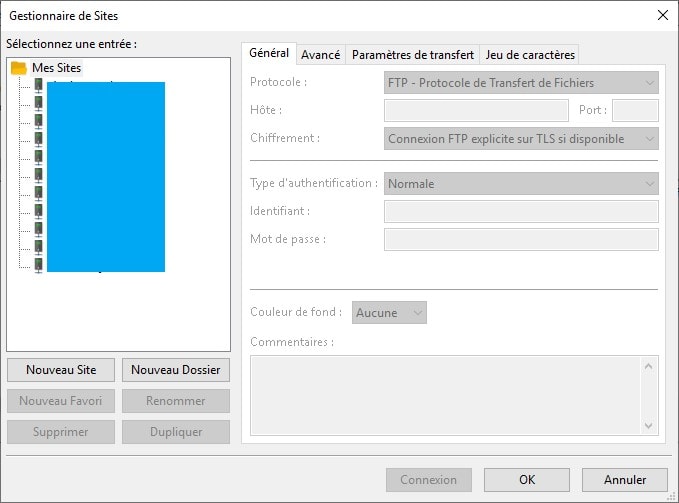This screenshot has height=503, width=679.
Task: Open the Chiffrement dropdown
Action: click(x=521, y=139)
